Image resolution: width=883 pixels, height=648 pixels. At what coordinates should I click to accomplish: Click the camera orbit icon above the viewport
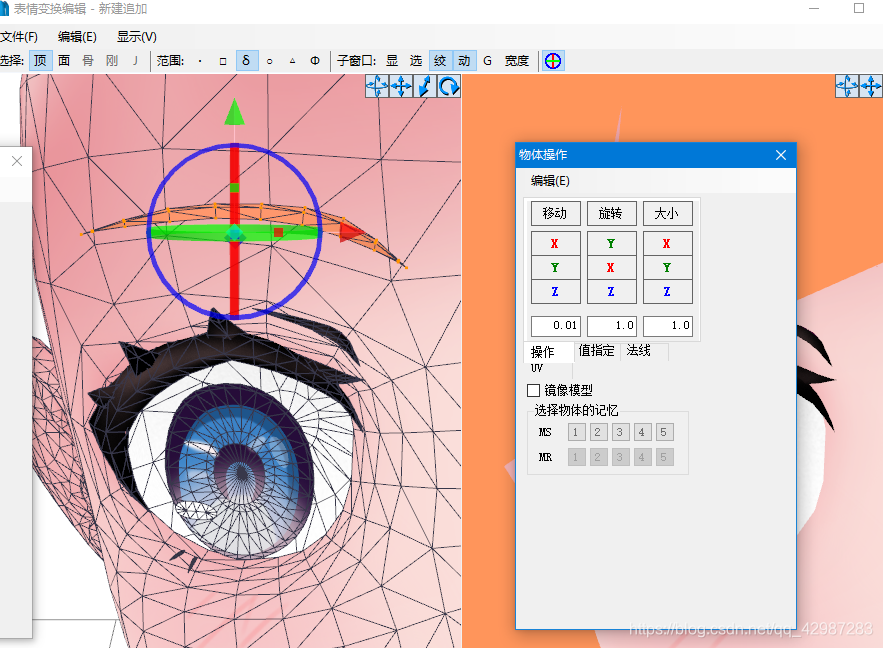pos(375,86)
